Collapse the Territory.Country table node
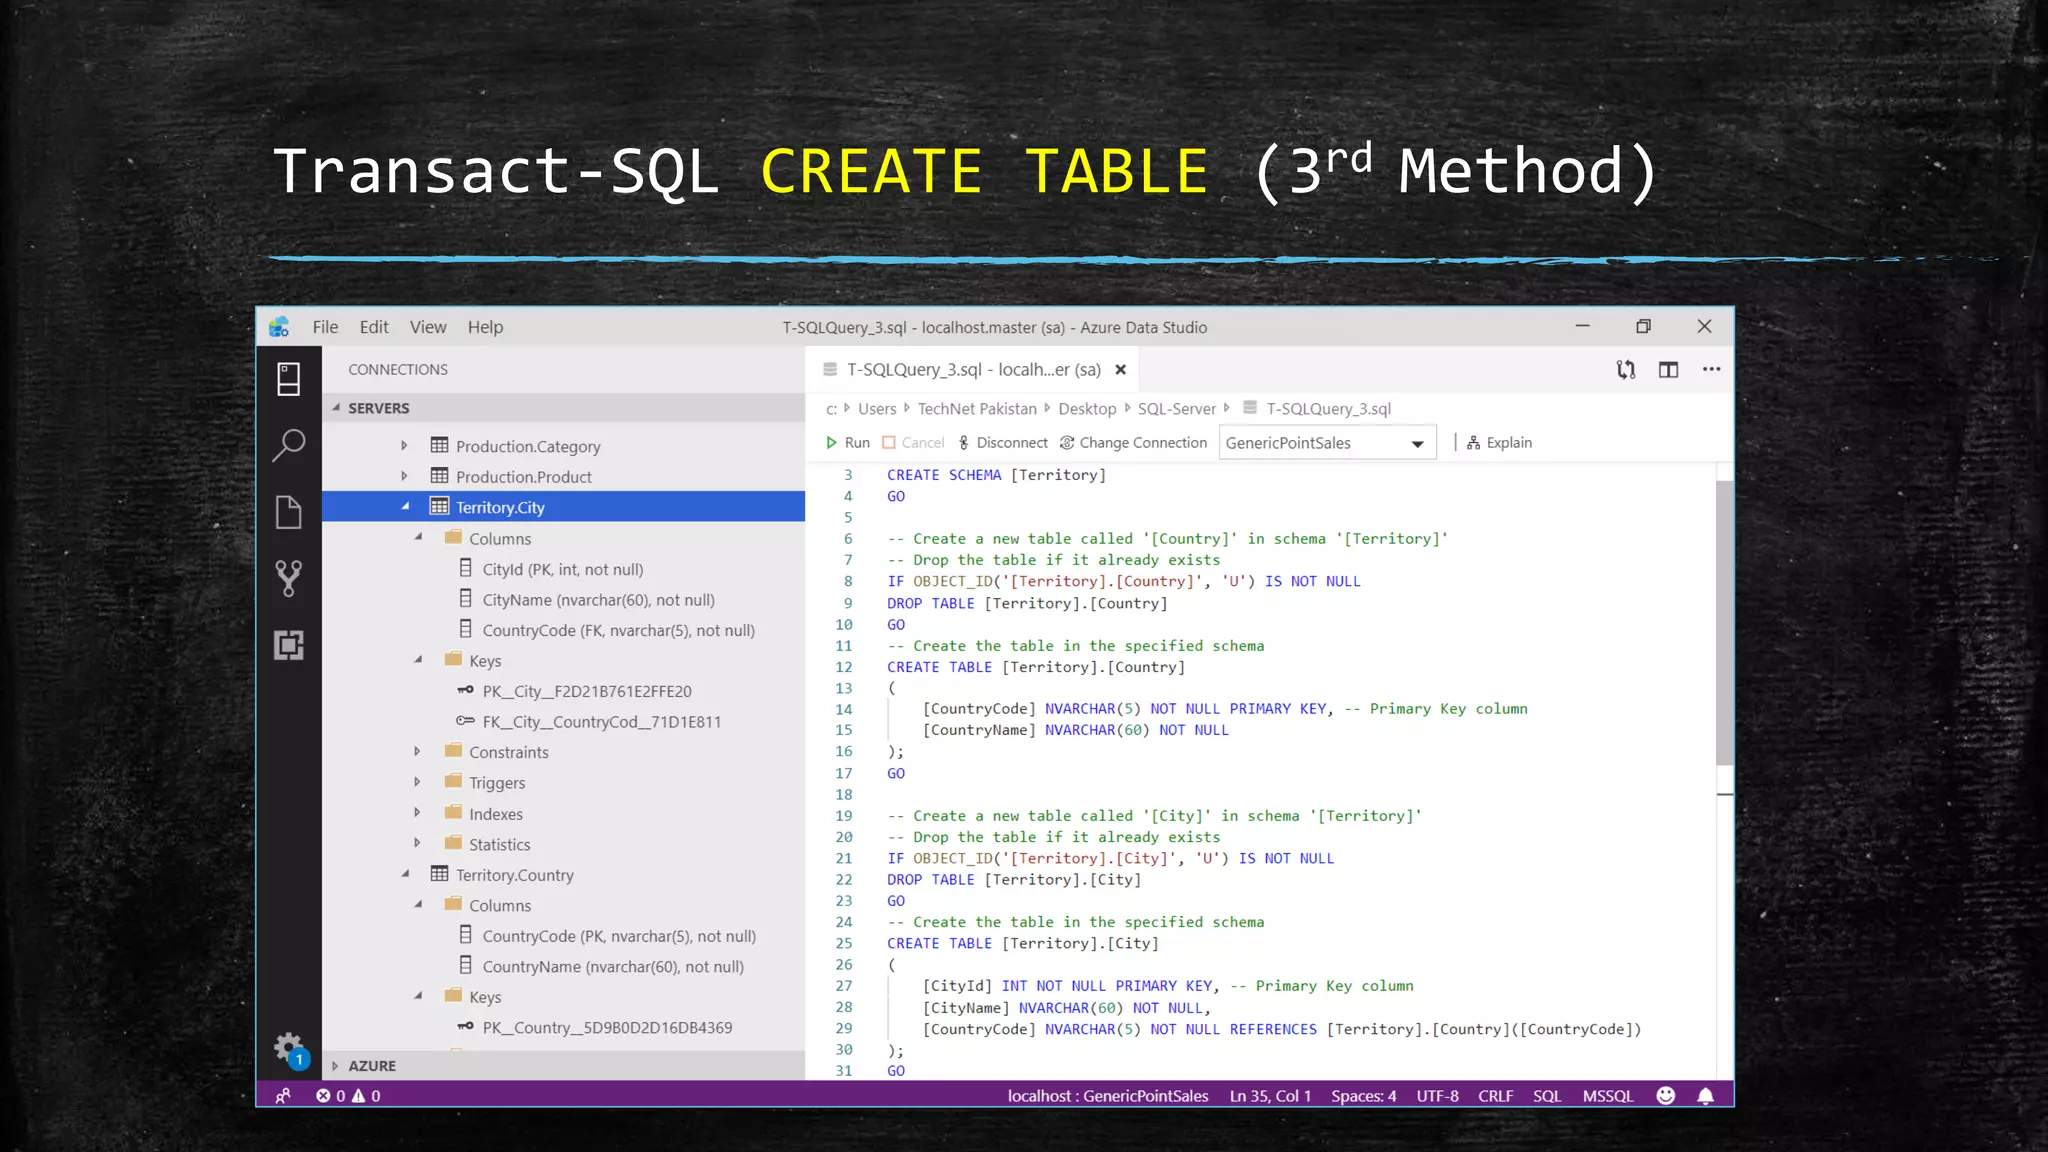This screenshot has height=1152, width=2048. click(405, 874)
